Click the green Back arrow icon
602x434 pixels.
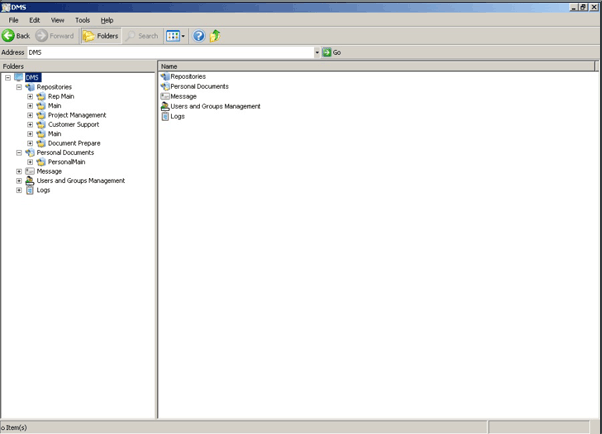tap(8, 36)
